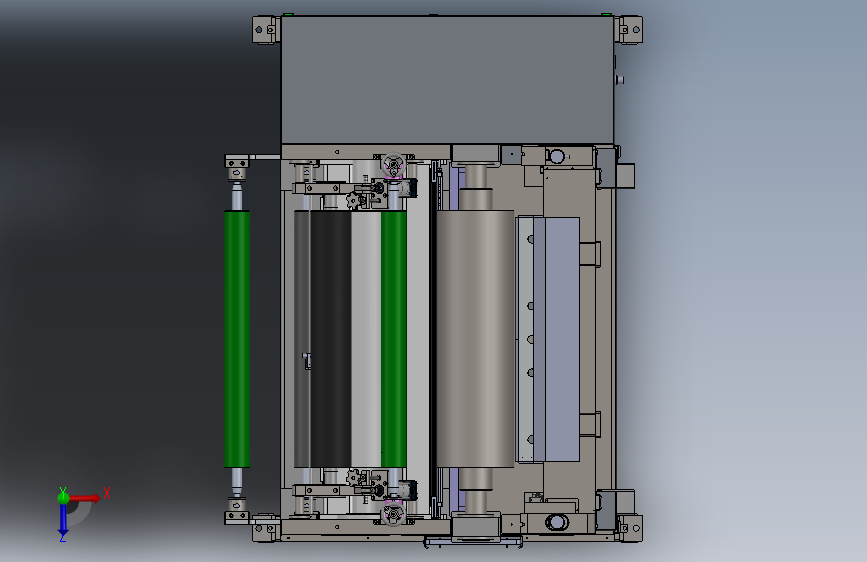Select the upper tab of the blue-gray plate

point(589,254)
